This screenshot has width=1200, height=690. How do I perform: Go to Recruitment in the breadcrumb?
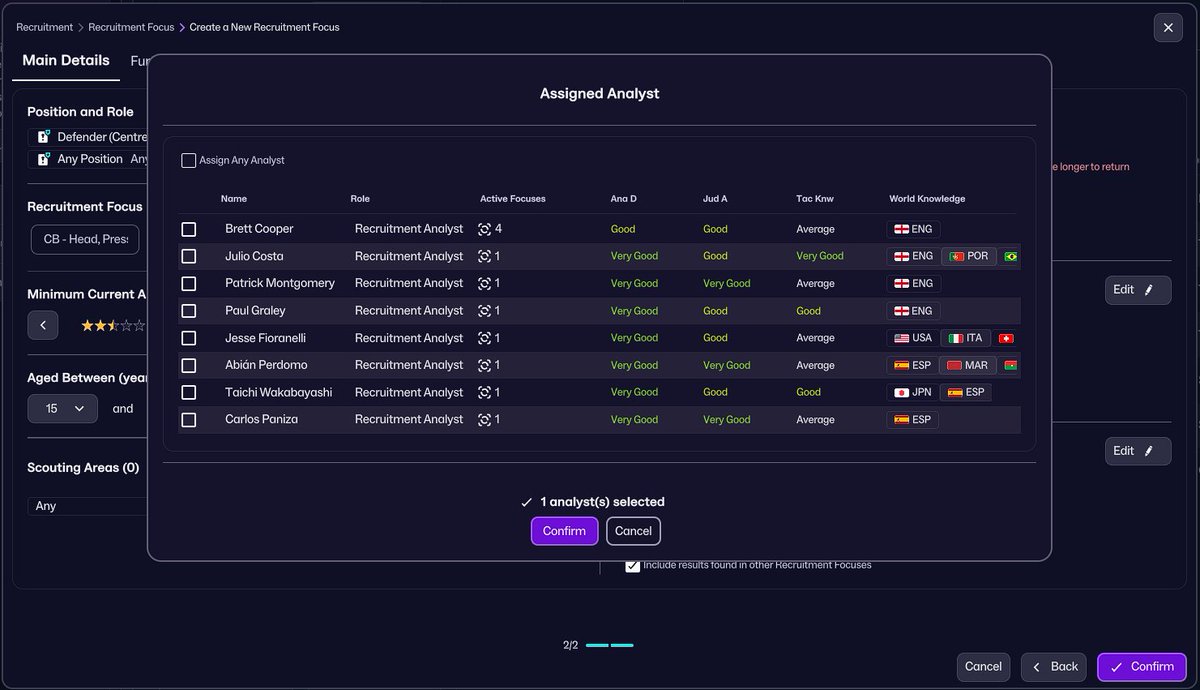click(44, 27)
